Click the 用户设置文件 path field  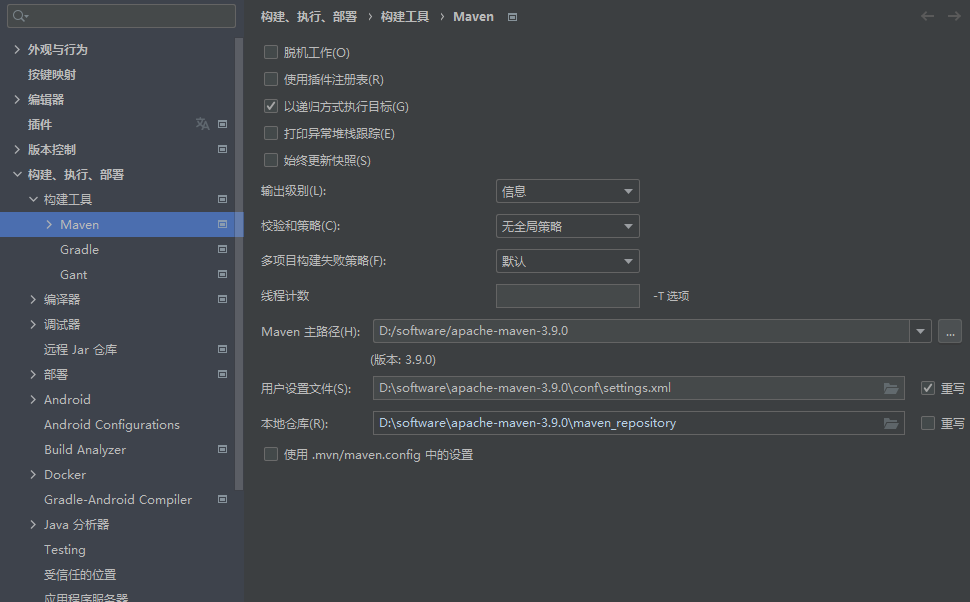(x=638, y=388)
